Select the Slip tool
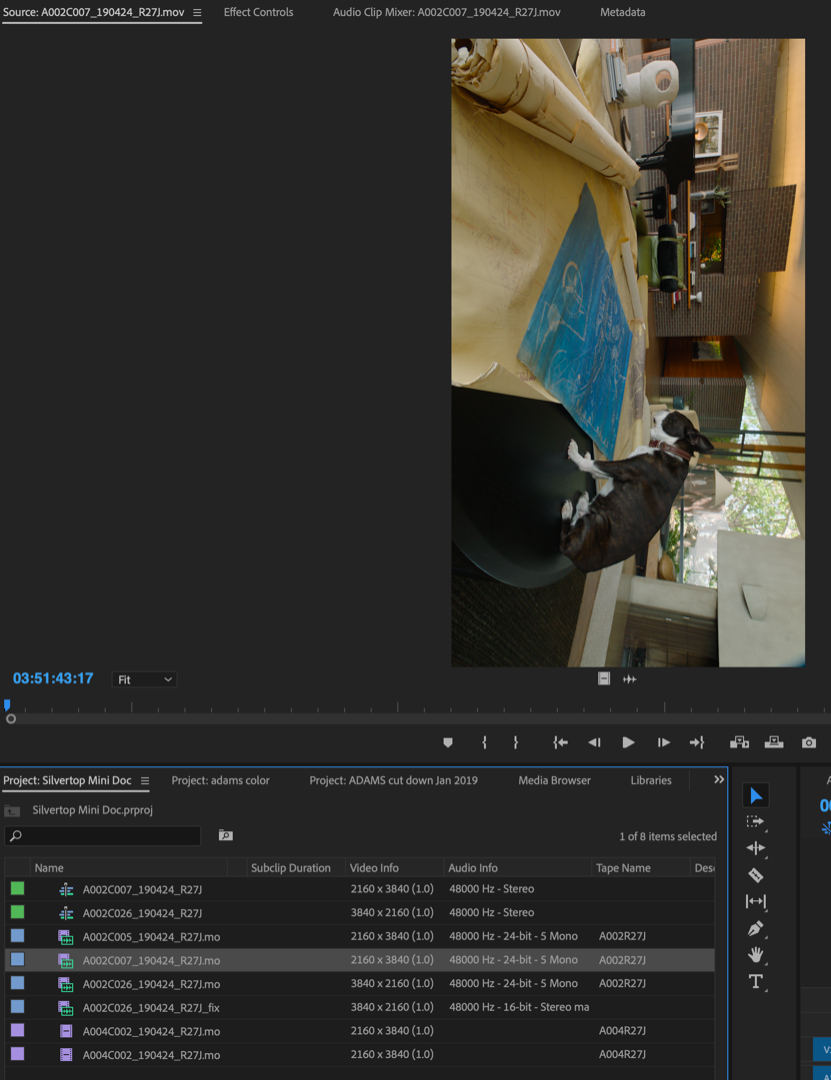Image resolution: width=831 pixels, height=1080 pixels. [x=755, y=901]
